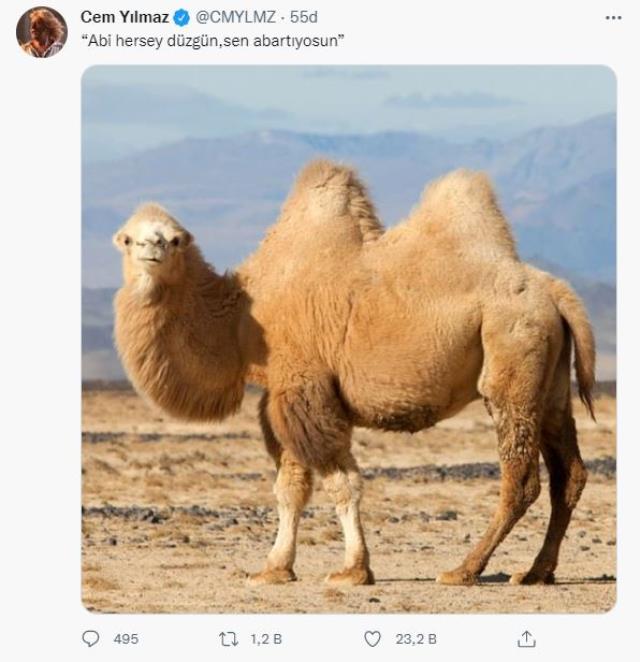Image resolution: width=640 pixels, height=662 pixels.
Task: Open Cem Yılmaz's profile avatar picture
Action: [x=42, y=32]
